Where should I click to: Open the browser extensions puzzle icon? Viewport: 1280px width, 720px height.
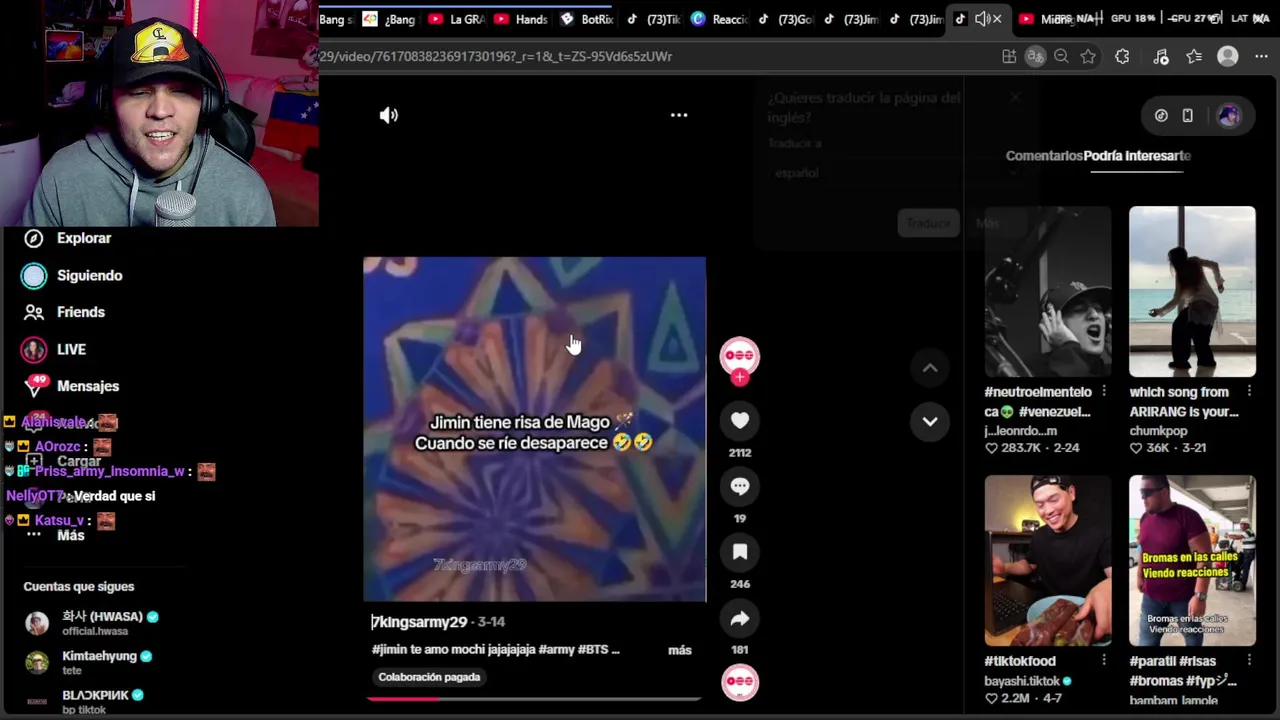(x=1122, y=57)
